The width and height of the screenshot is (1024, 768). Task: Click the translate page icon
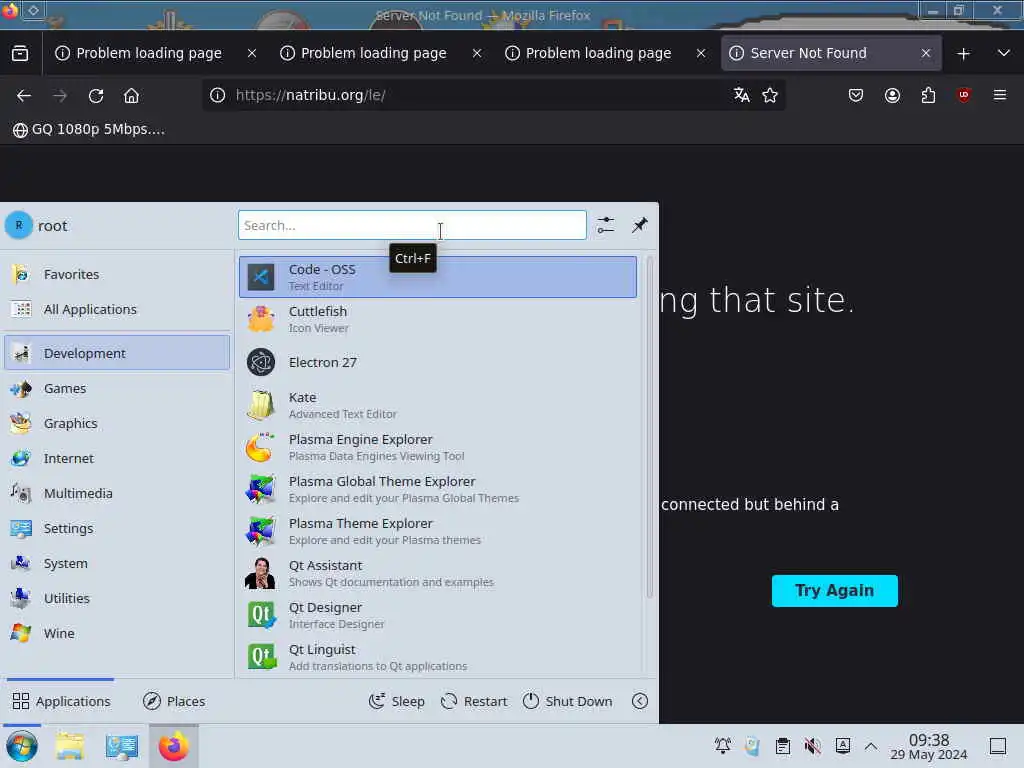[741, 95]
